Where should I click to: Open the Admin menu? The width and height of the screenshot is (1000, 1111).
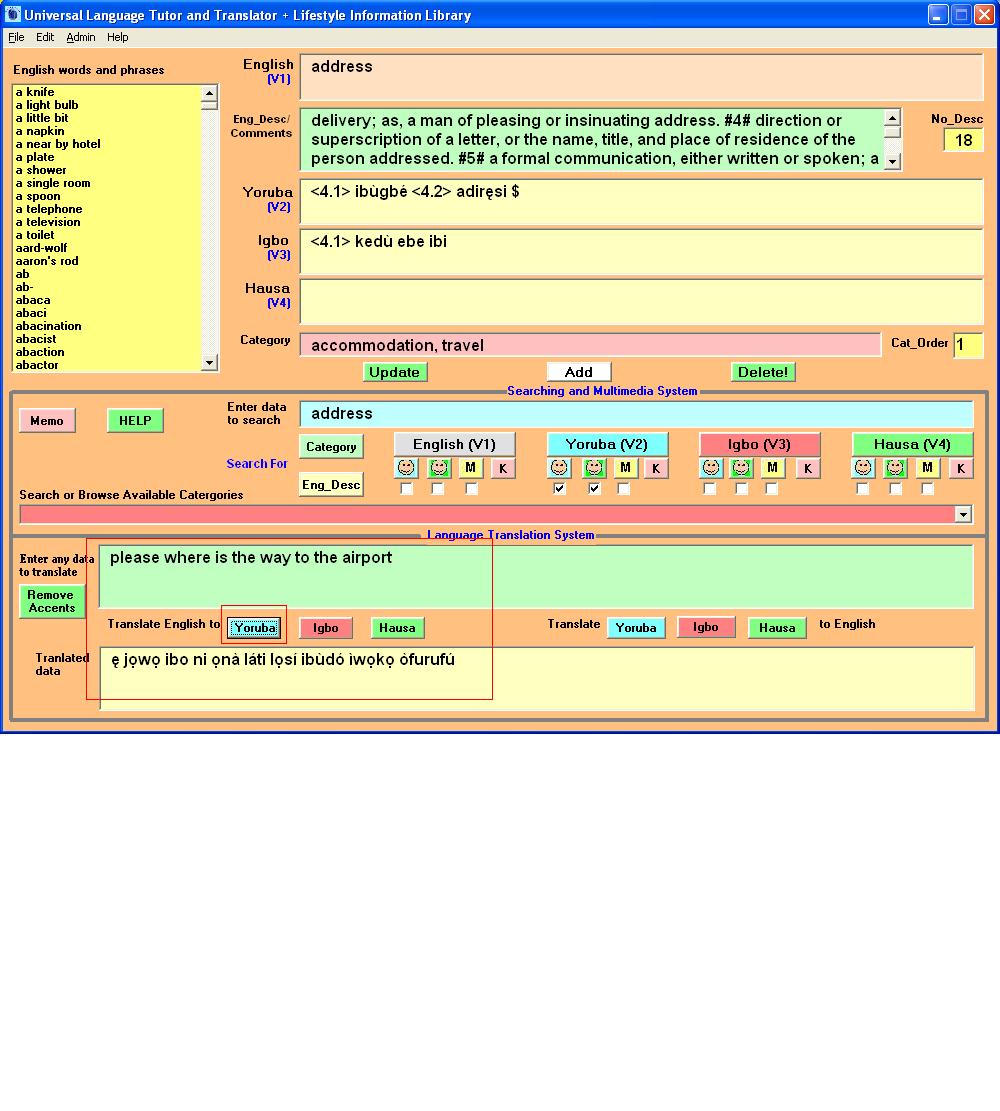81,37
